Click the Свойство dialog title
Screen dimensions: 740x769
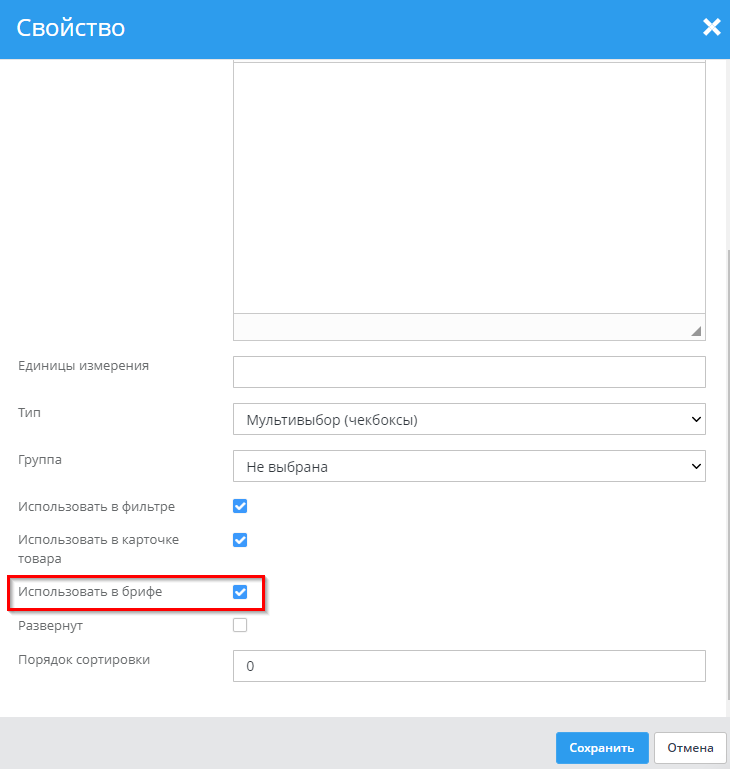(x=71, y=27)
